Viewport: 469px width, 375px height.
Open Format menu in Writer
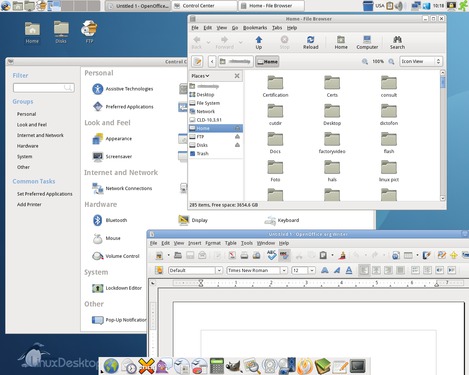click(213, 243)
